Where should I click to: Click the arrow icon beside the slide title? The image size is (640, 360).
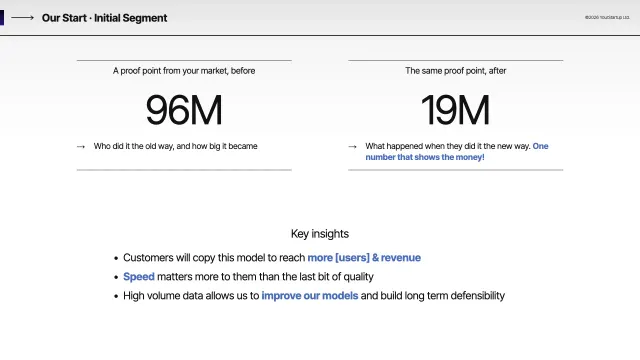click(22, 18)
